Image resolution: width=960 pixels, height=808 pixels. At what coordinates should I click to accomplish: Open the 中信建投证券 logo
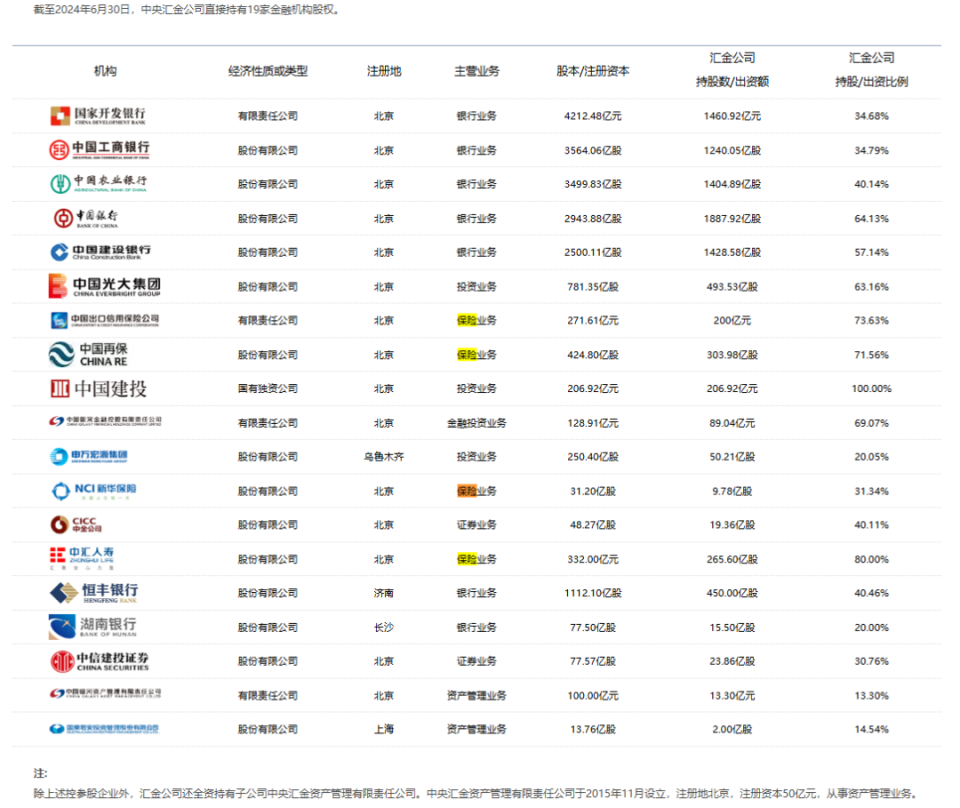point(100,661)
